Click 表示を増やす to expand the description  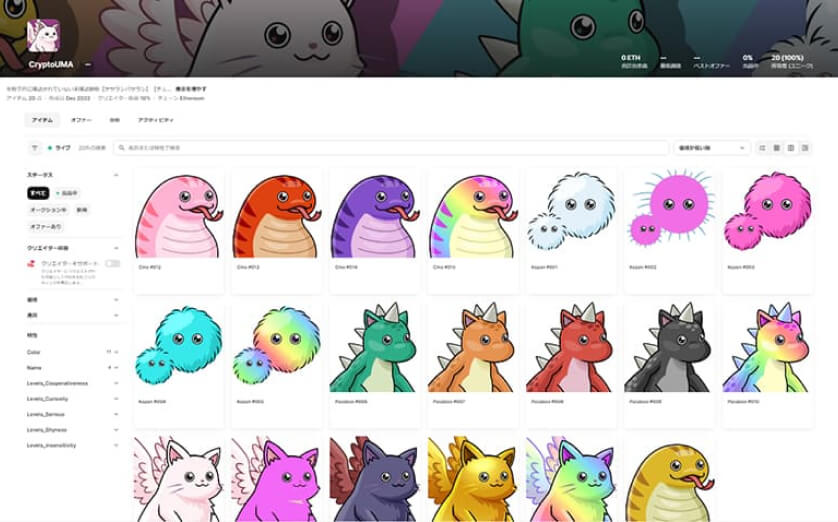191,89
